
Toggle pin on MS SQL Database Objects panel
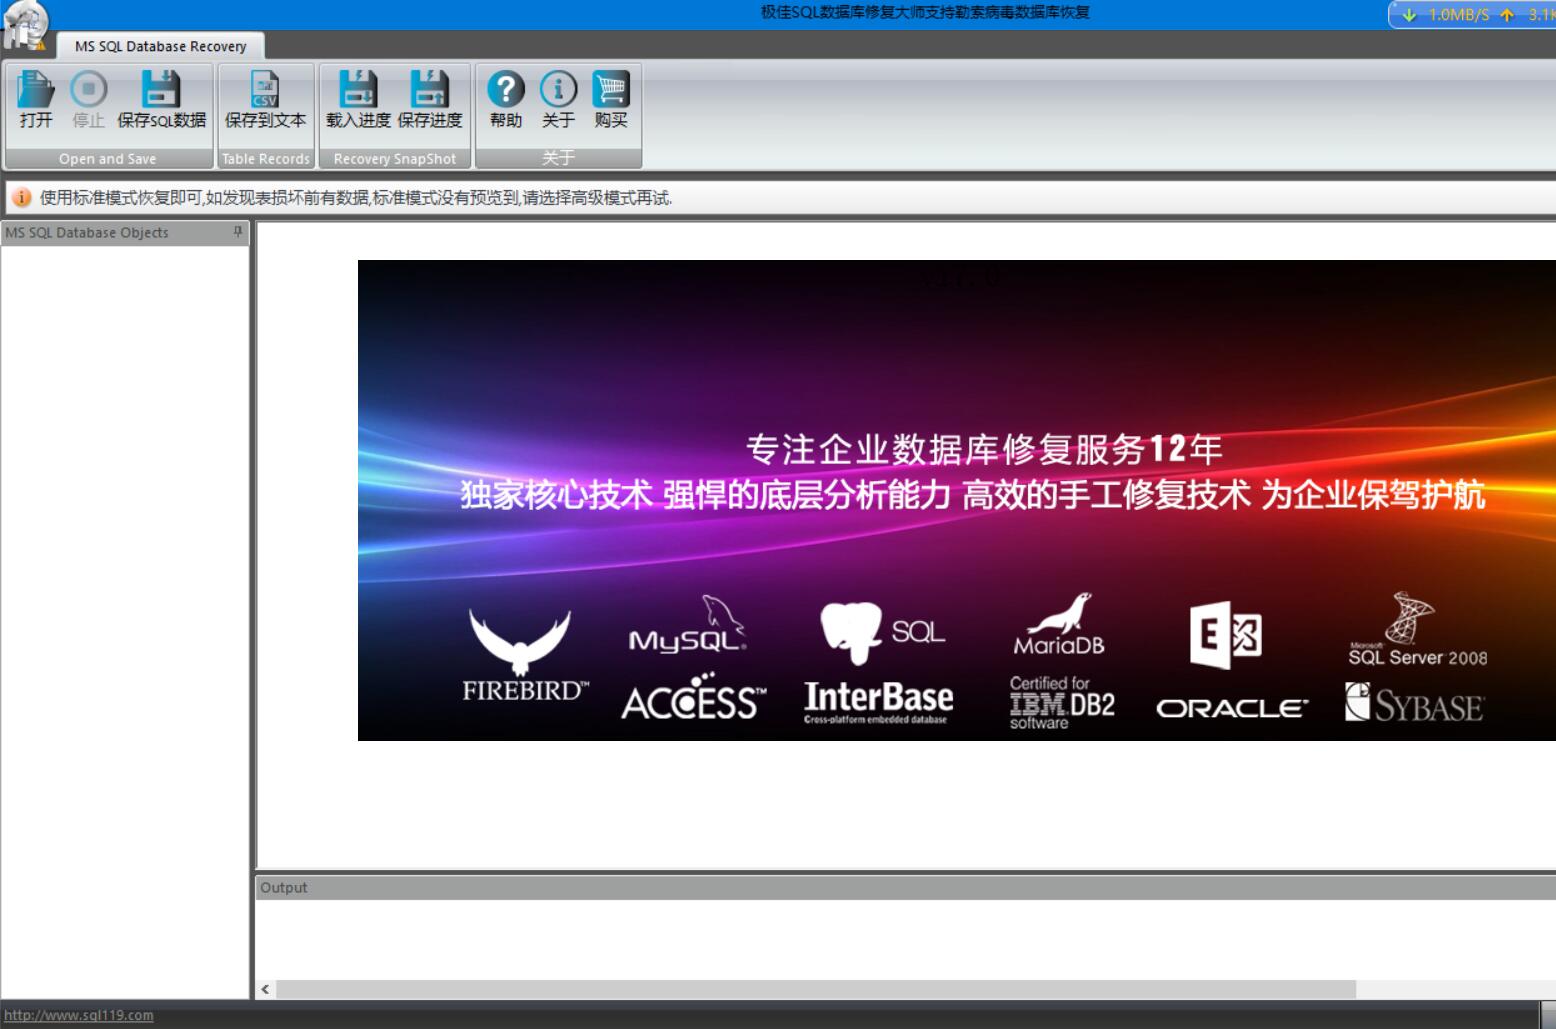[x=238, y=232]
